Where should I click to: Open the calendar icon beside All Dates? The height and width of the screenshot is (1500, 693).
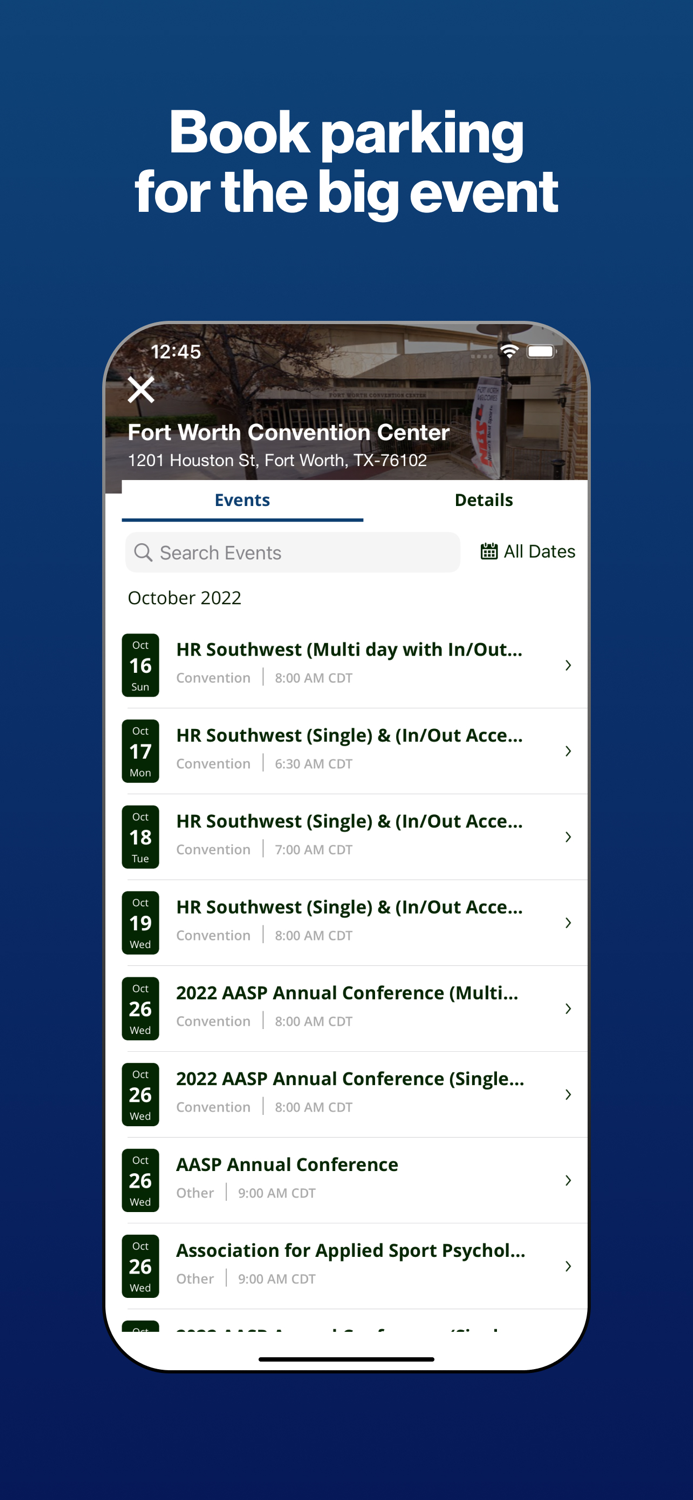click(x=489, y=551)
